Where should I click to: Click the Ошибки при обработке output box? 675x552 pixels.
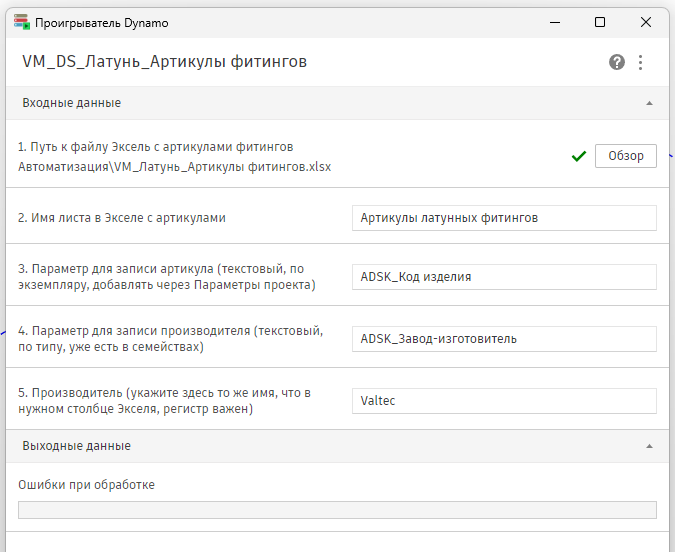click(x=337, y=510)
